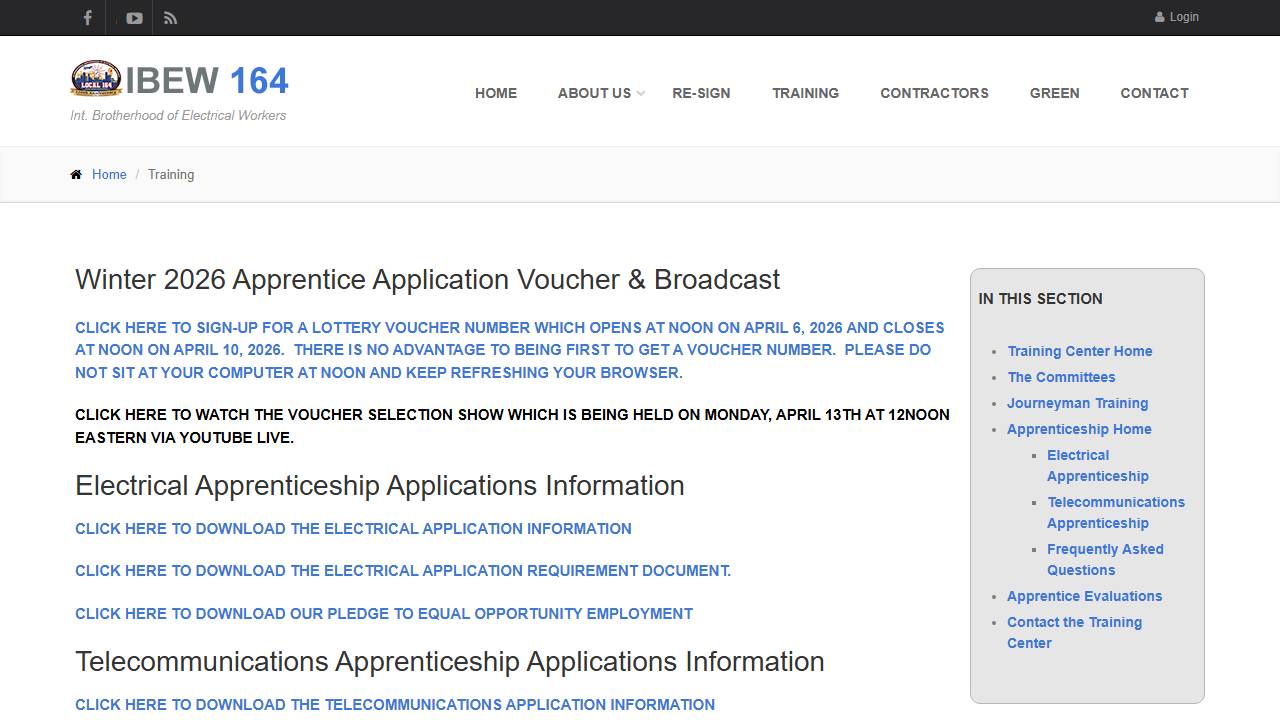Open Apprenticeship Home in the sidebar
1280x720 pixels.
(1079, 429)
